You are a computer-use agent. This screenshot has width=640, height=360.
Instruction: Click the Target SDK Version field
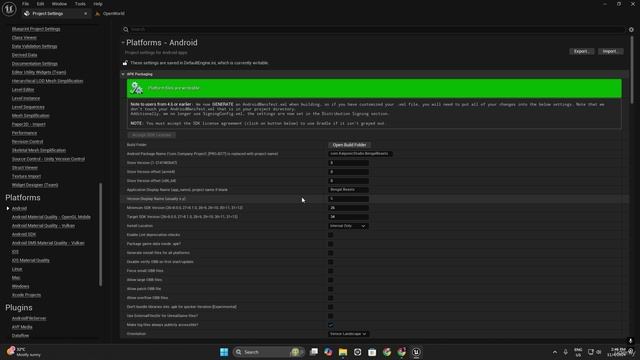349,217
